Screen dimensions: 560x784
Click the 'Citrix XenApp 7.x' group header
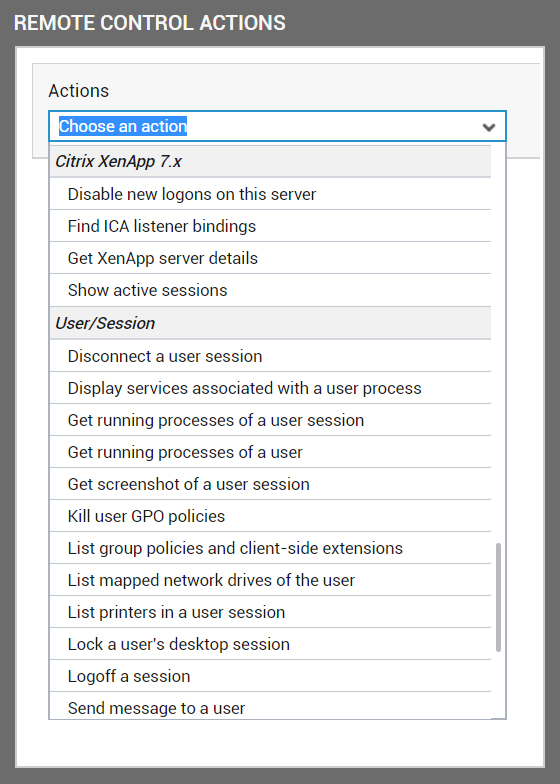click(270, 162)
